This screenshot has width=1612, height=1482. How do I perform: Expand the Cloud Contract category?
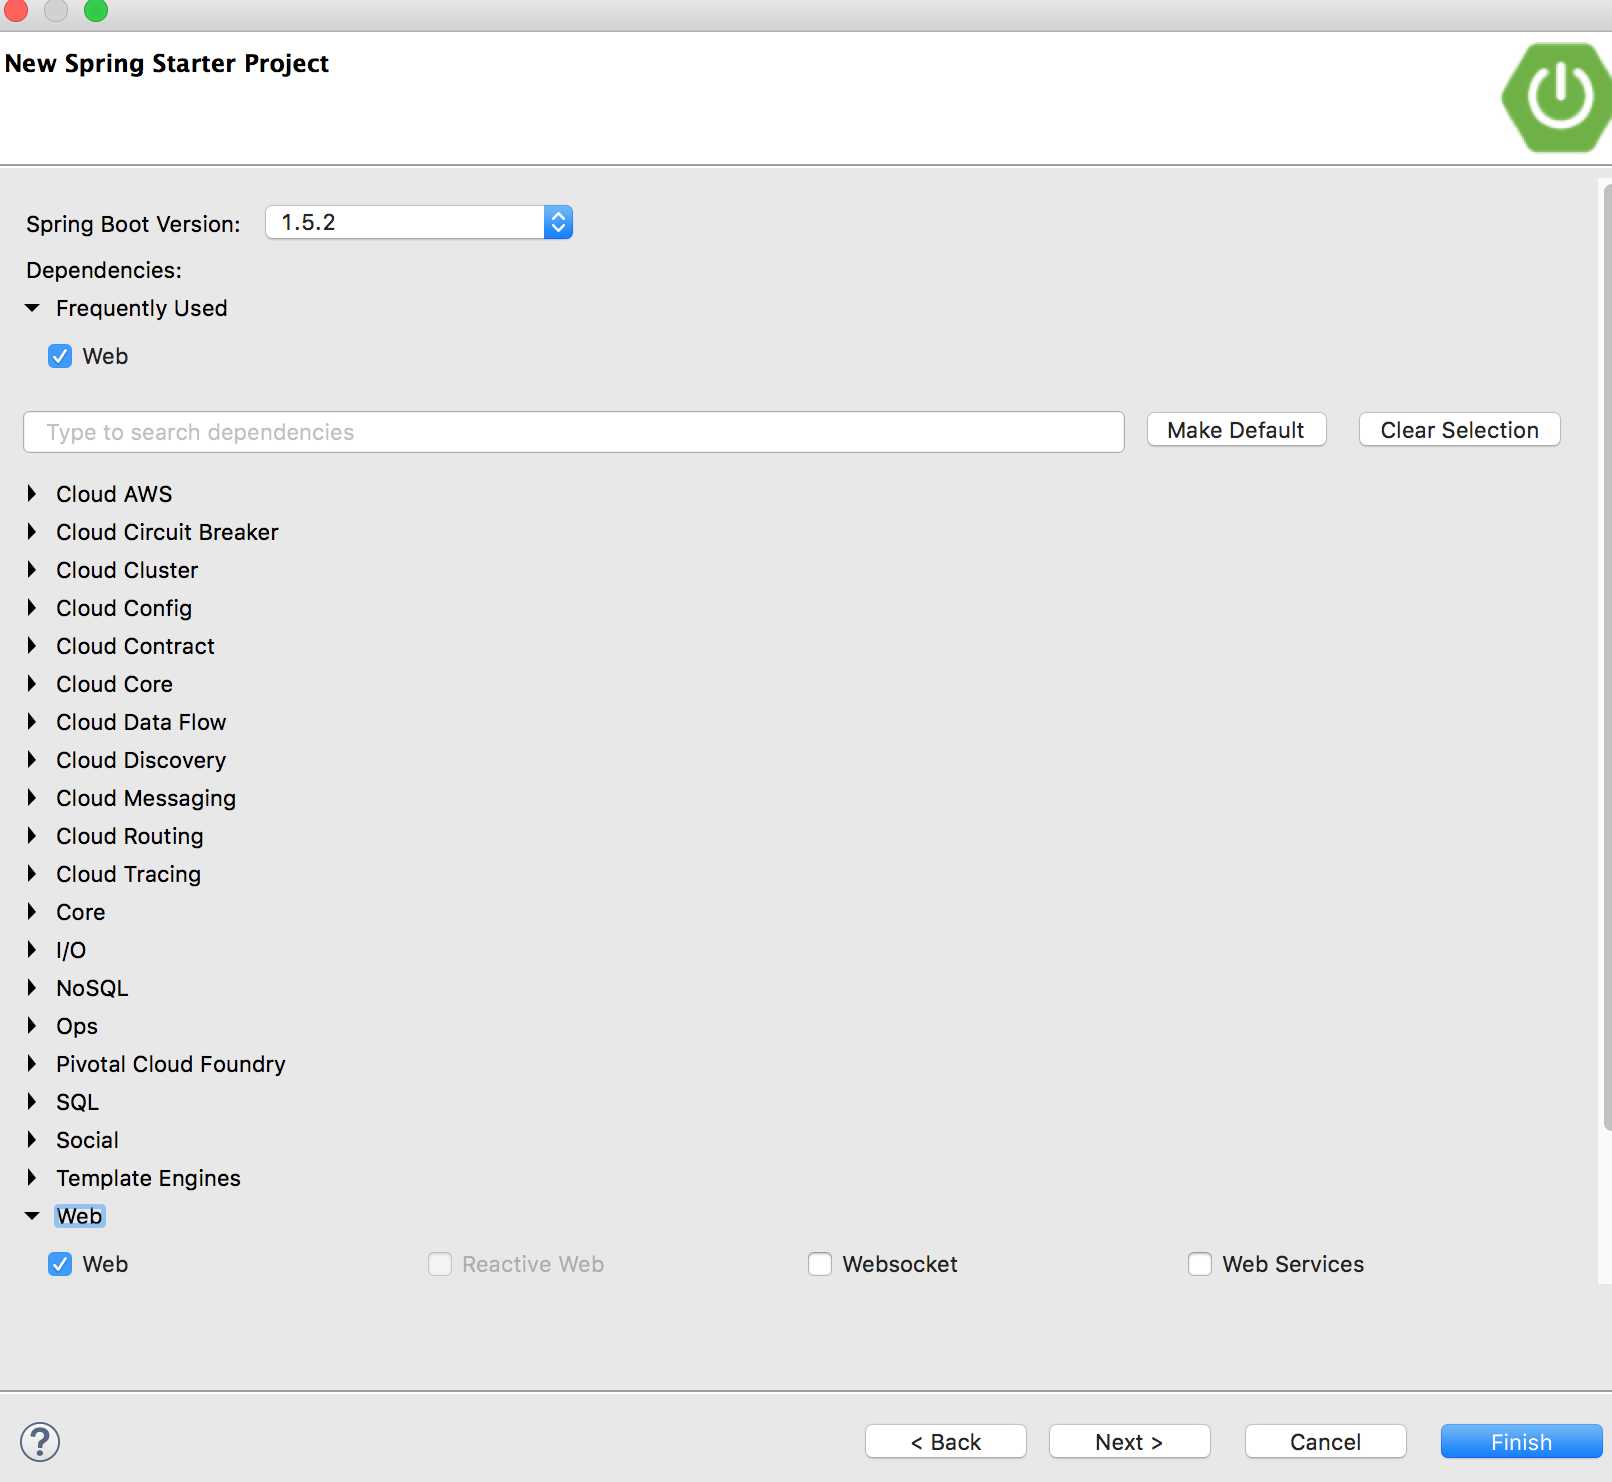pyautogui.click(x=32, y=646)
